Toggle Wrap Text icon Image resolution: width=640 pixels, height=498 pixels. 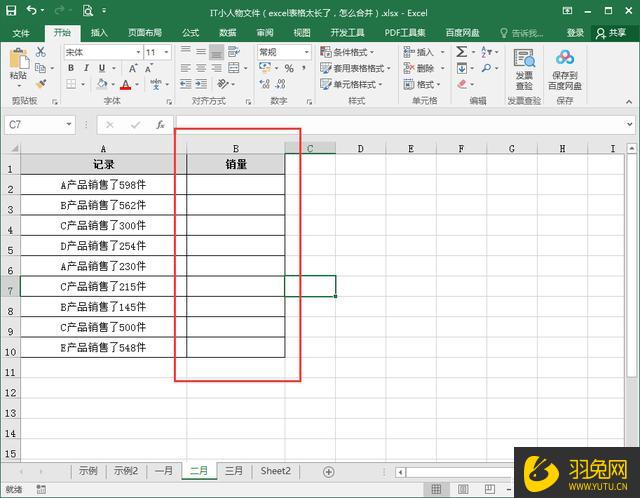click(x=233, y=52)
